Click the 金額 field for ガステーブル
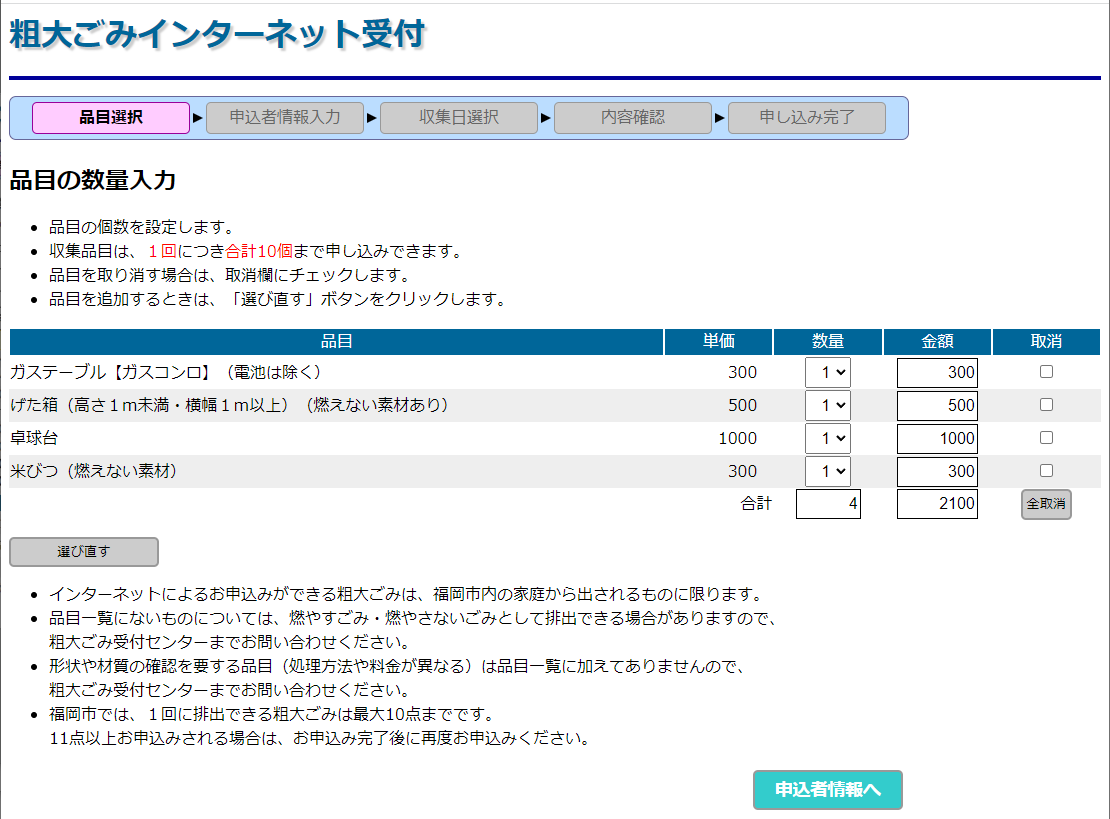The image size is (1110, 819). tap(937, 372)
